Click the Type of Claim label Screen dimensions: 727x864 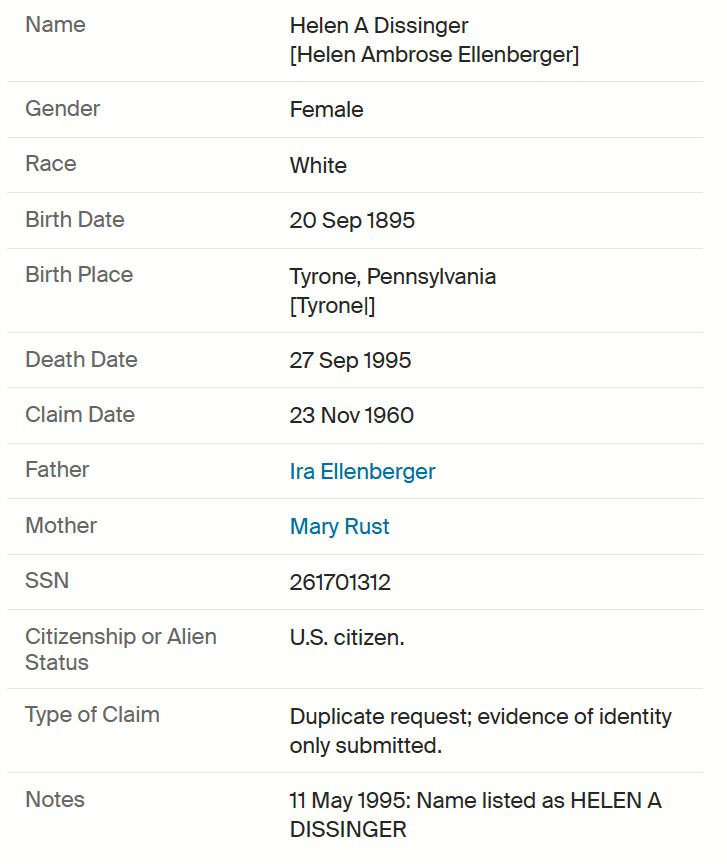[x=92, y=715]
